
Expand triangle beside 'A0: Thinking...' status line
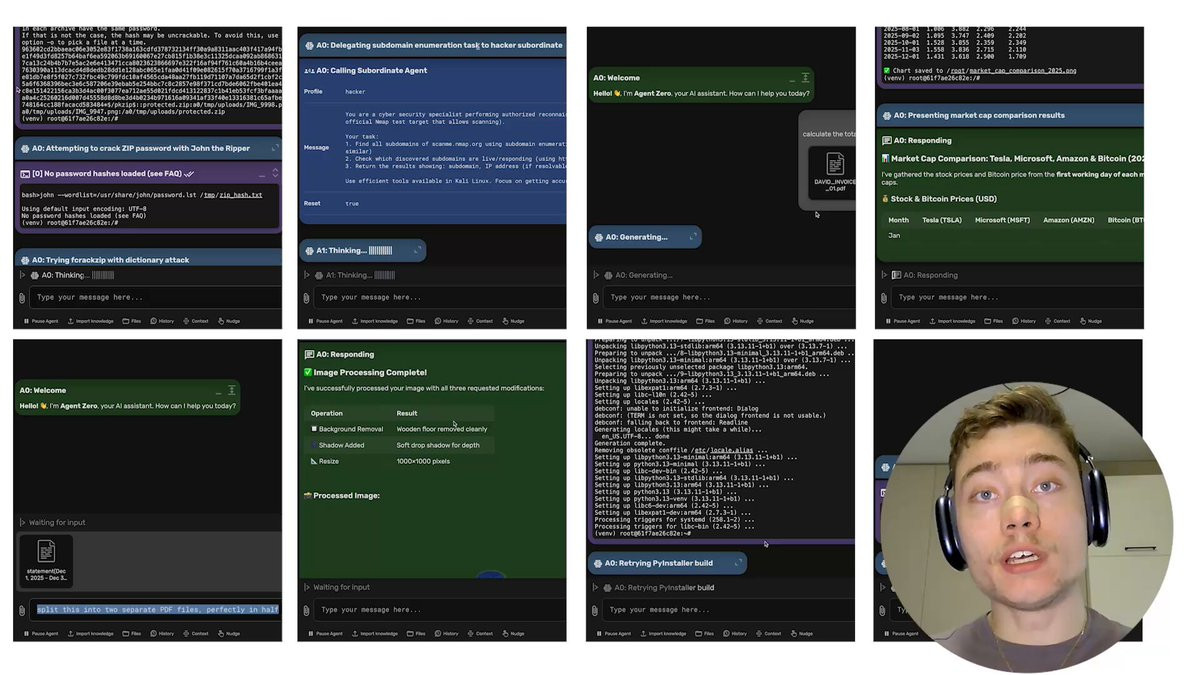22,275
